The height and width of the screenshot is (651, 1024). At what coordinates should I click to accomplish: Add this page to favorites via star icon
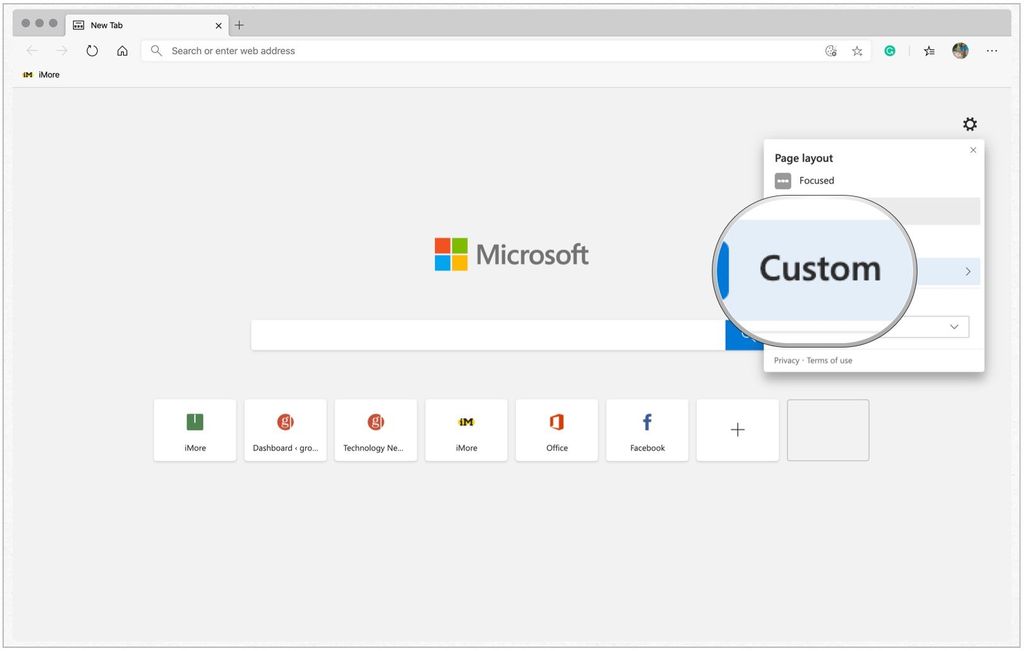857,50
